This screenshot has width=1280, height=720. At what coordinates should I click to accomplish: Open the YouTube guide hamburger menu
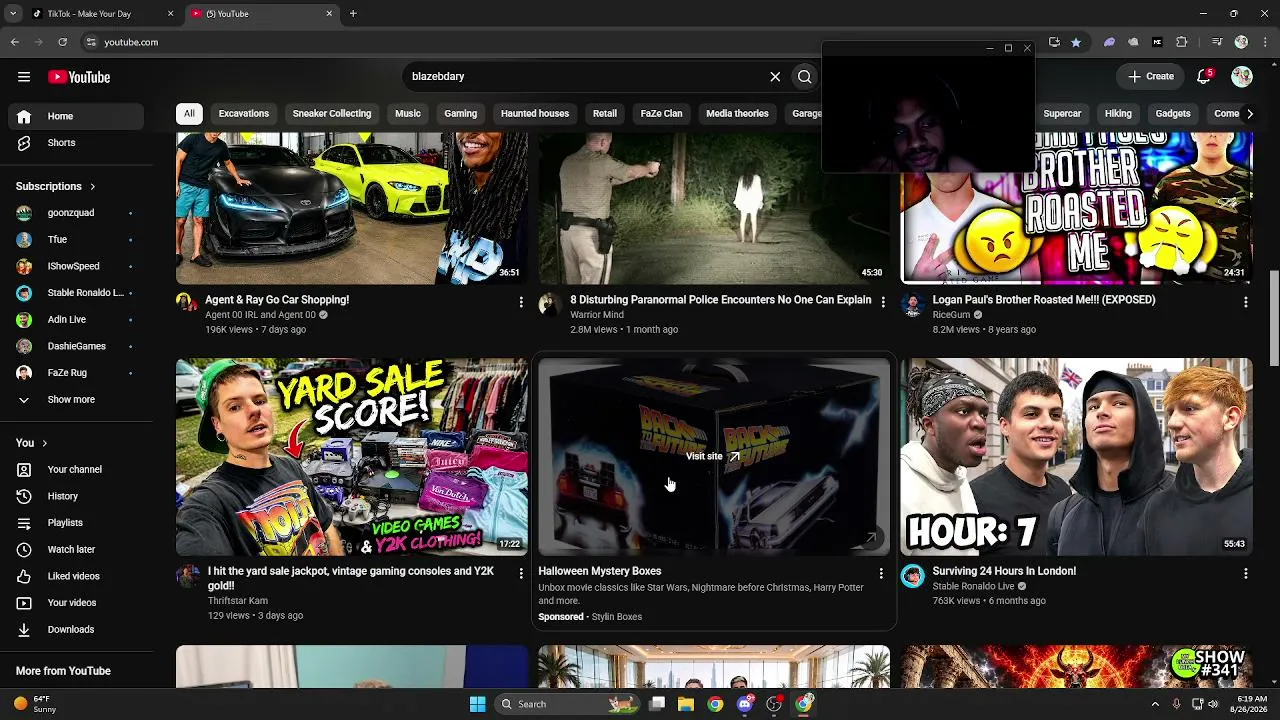click(24, 77)
